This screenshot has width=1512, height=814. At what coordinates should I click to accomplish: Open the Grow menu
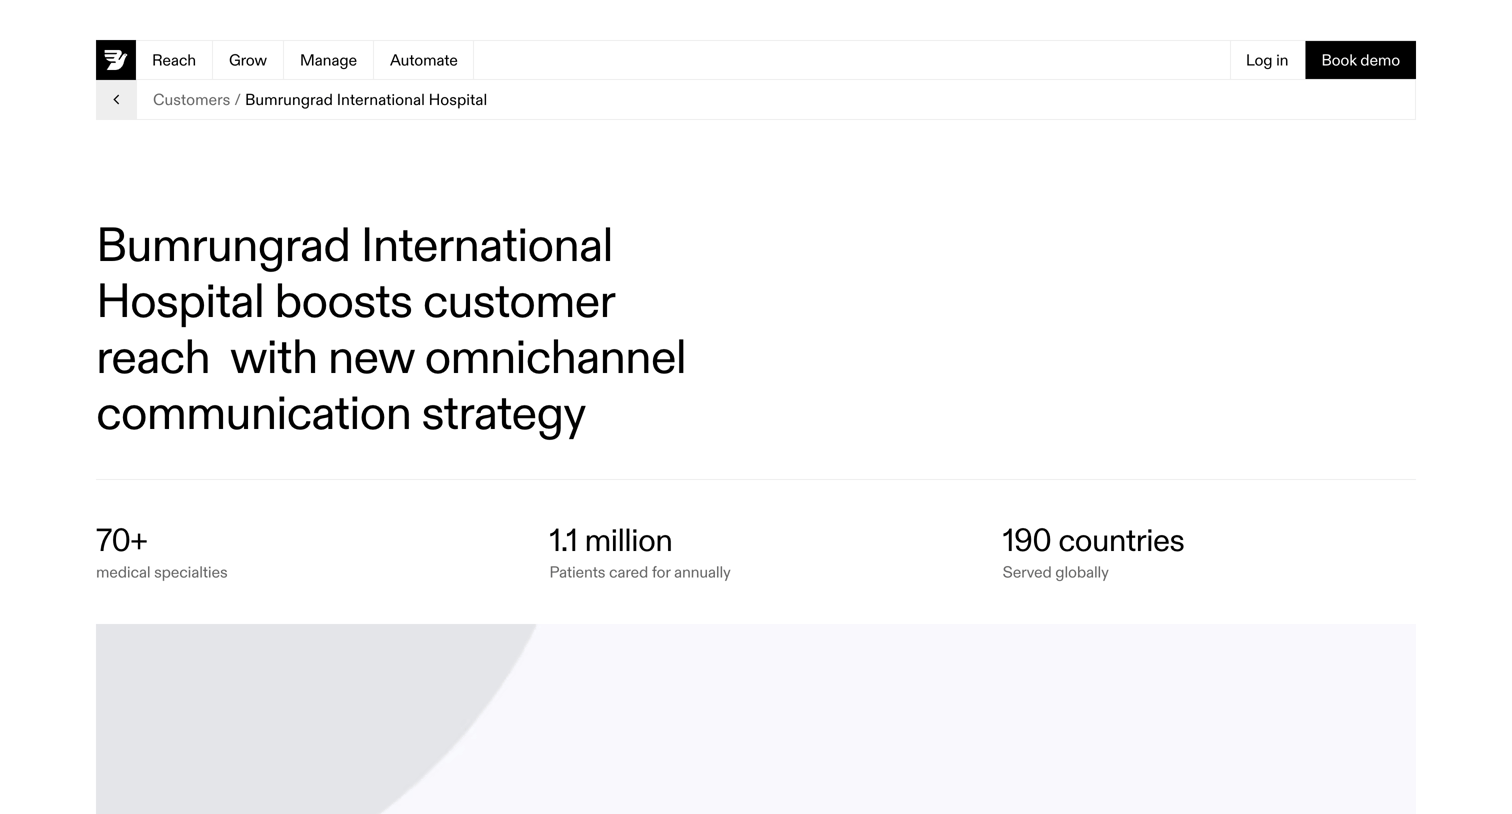pos(248,60)
